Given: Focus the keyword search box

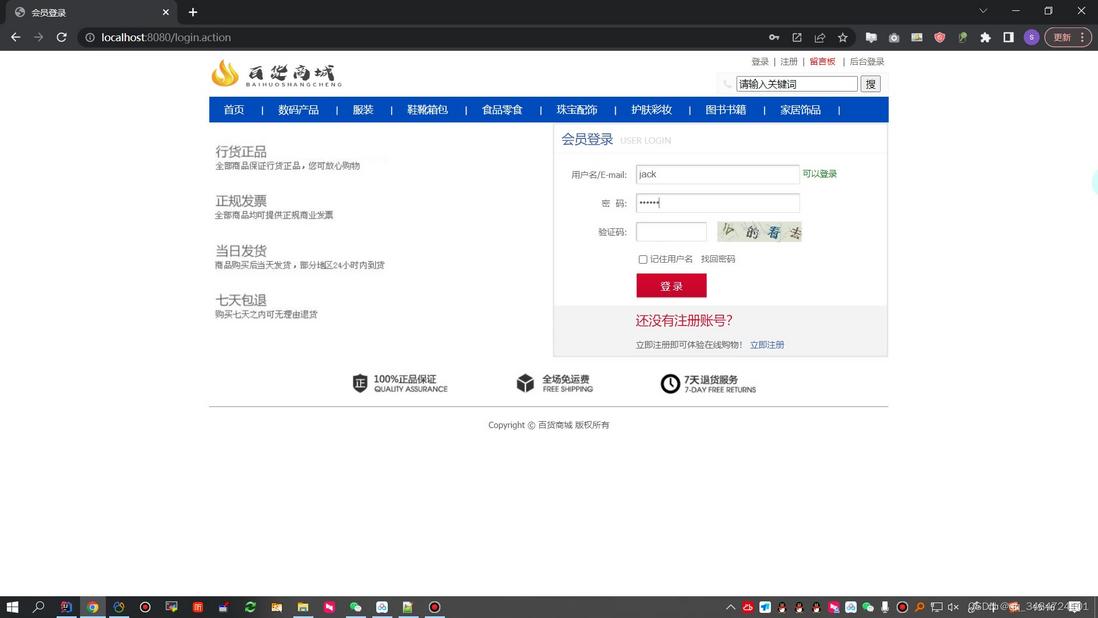Looking at the screenshot, I should click(x=796, y=84).
